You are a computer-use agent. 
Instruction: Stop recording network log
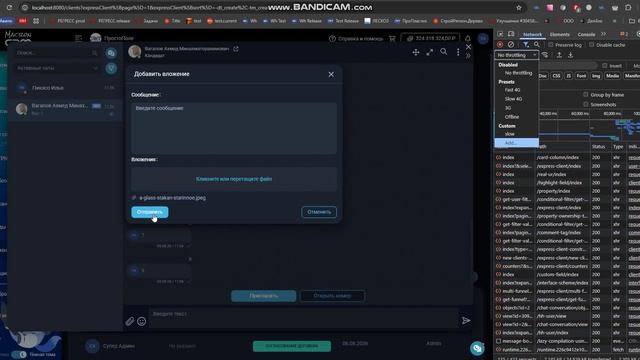[500, 44]
